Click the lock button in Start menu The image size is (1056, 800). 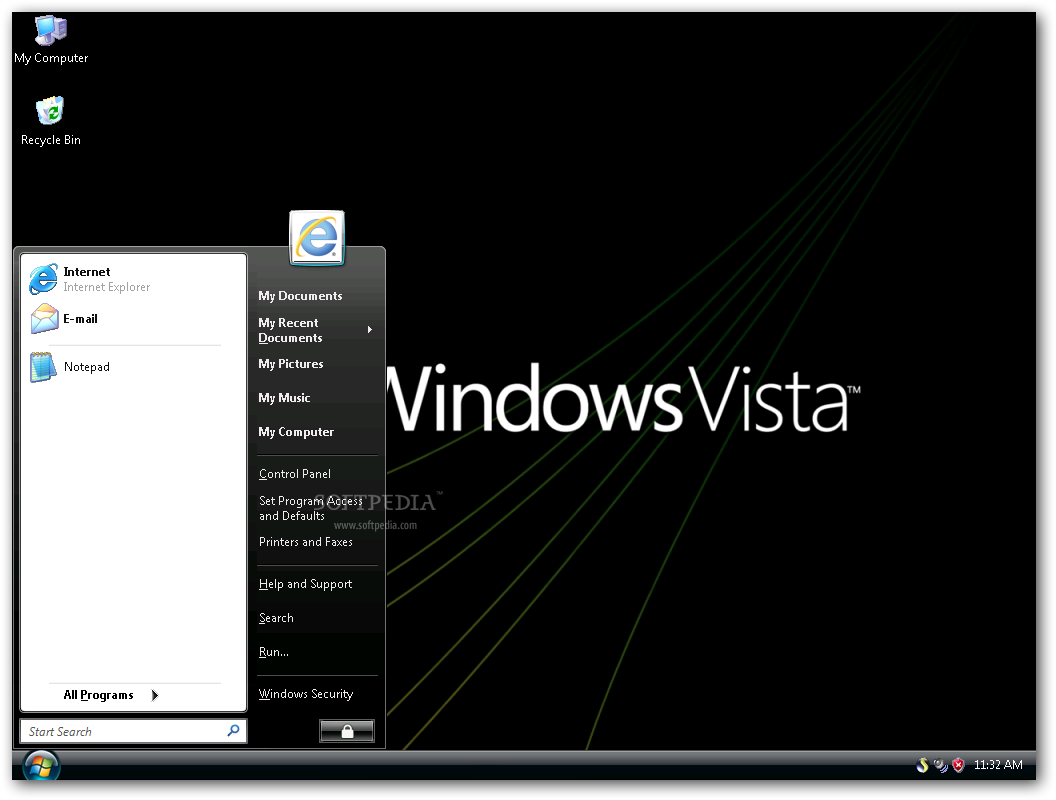347,731
